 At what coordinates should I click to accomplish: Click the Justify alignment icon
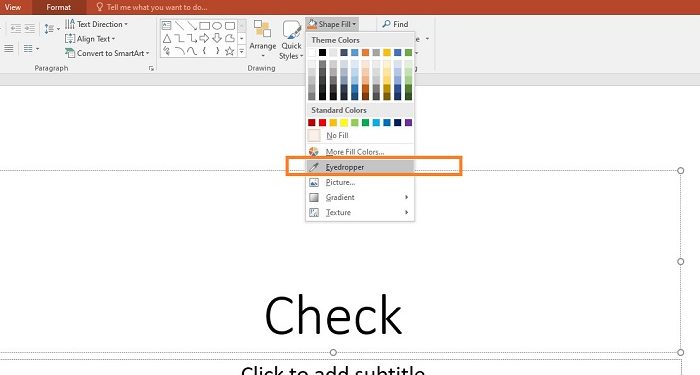(x=8, y=48)
